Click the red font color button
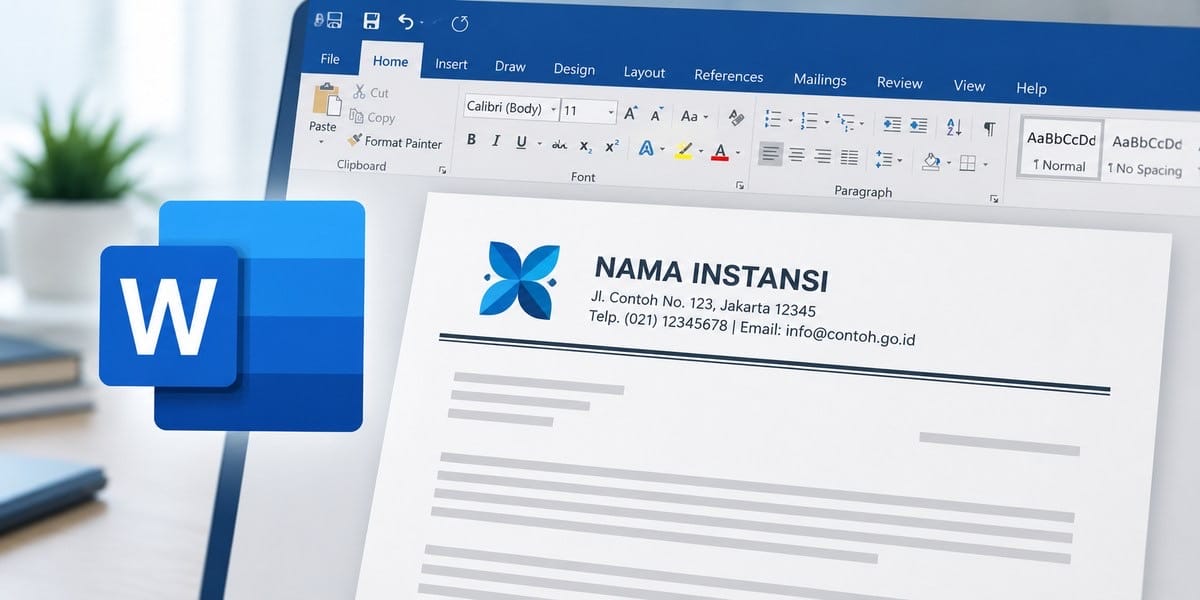1200x600 pixels. tap(720, 152)
